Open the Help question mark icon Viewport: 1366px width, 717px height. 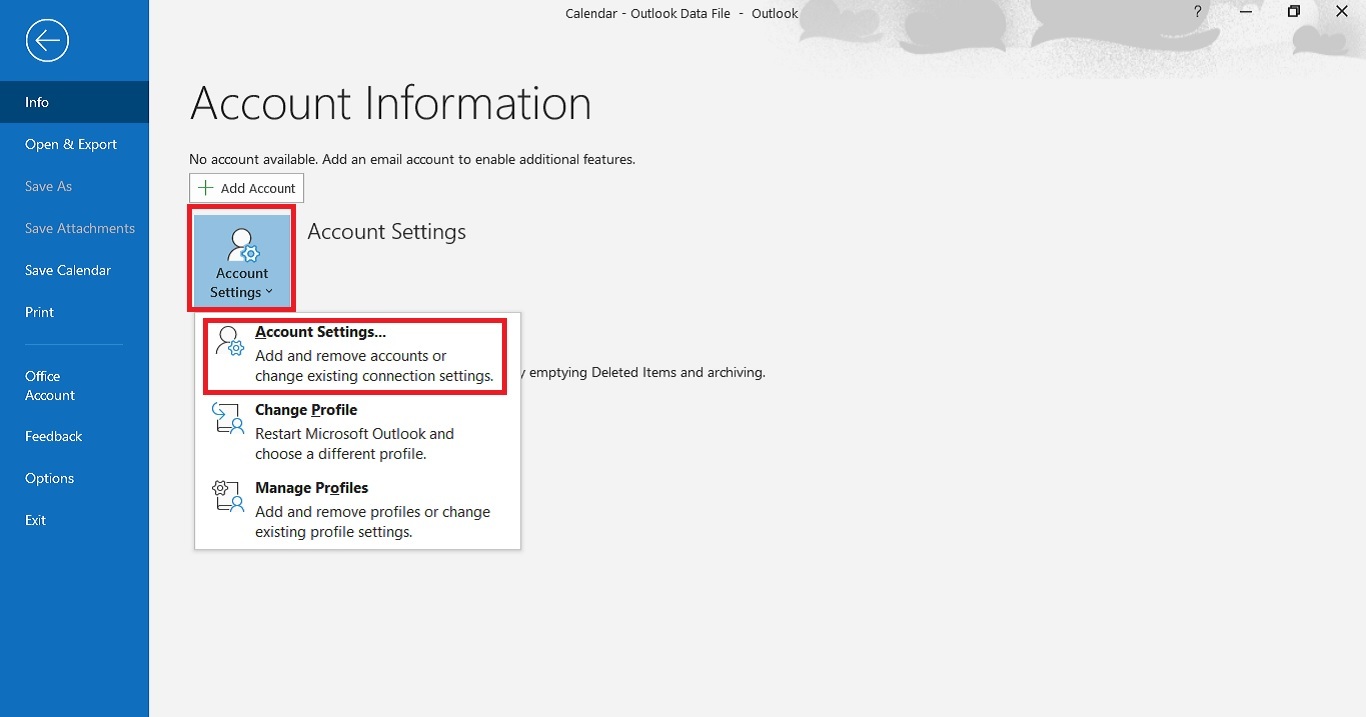(x=1198, y=11)
